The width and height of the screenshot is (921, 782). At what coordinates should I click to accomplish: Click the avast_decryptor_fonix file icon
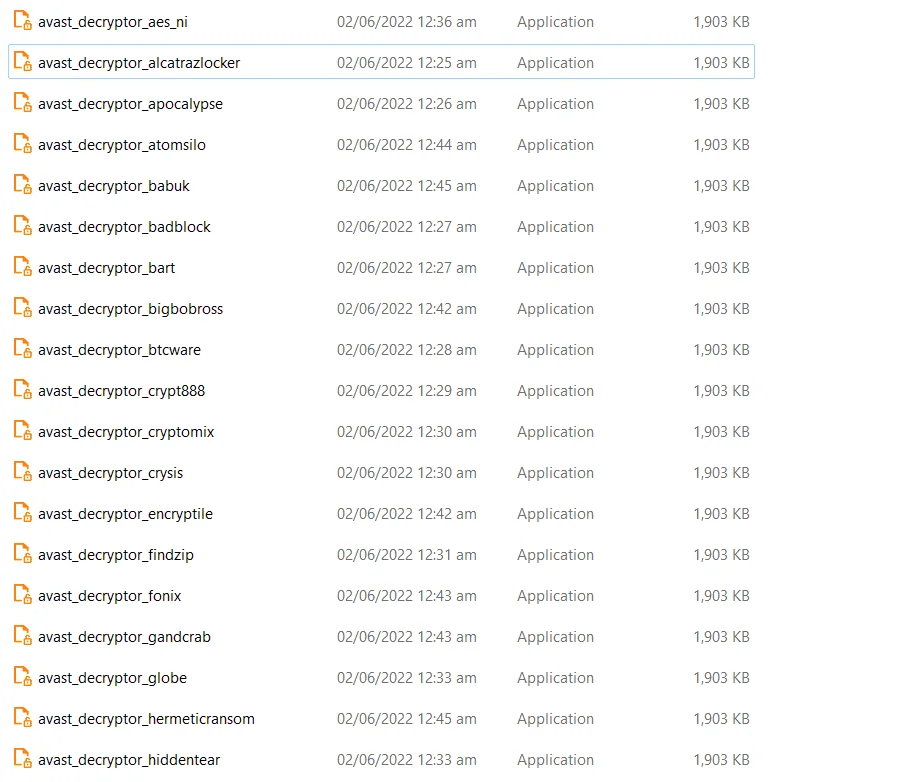[x=23, y=595]
